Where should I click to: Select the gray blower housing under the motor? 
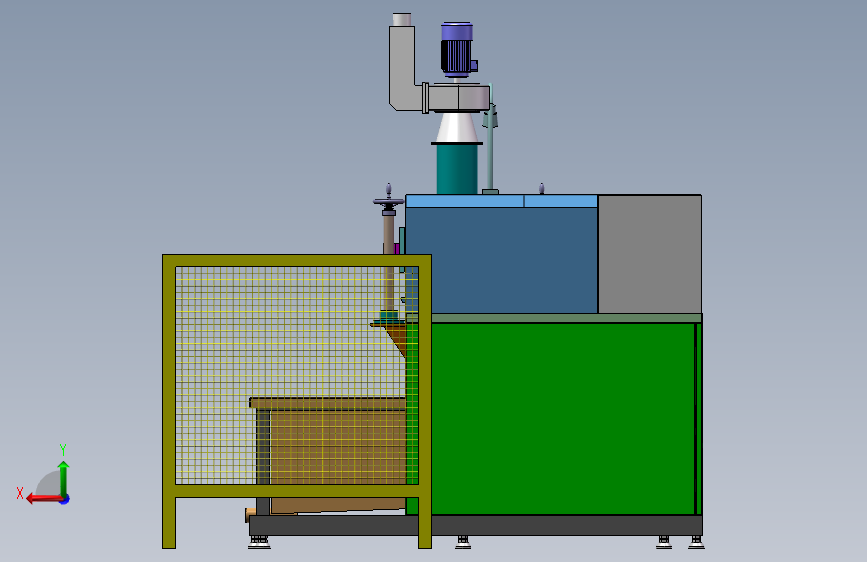457,97
